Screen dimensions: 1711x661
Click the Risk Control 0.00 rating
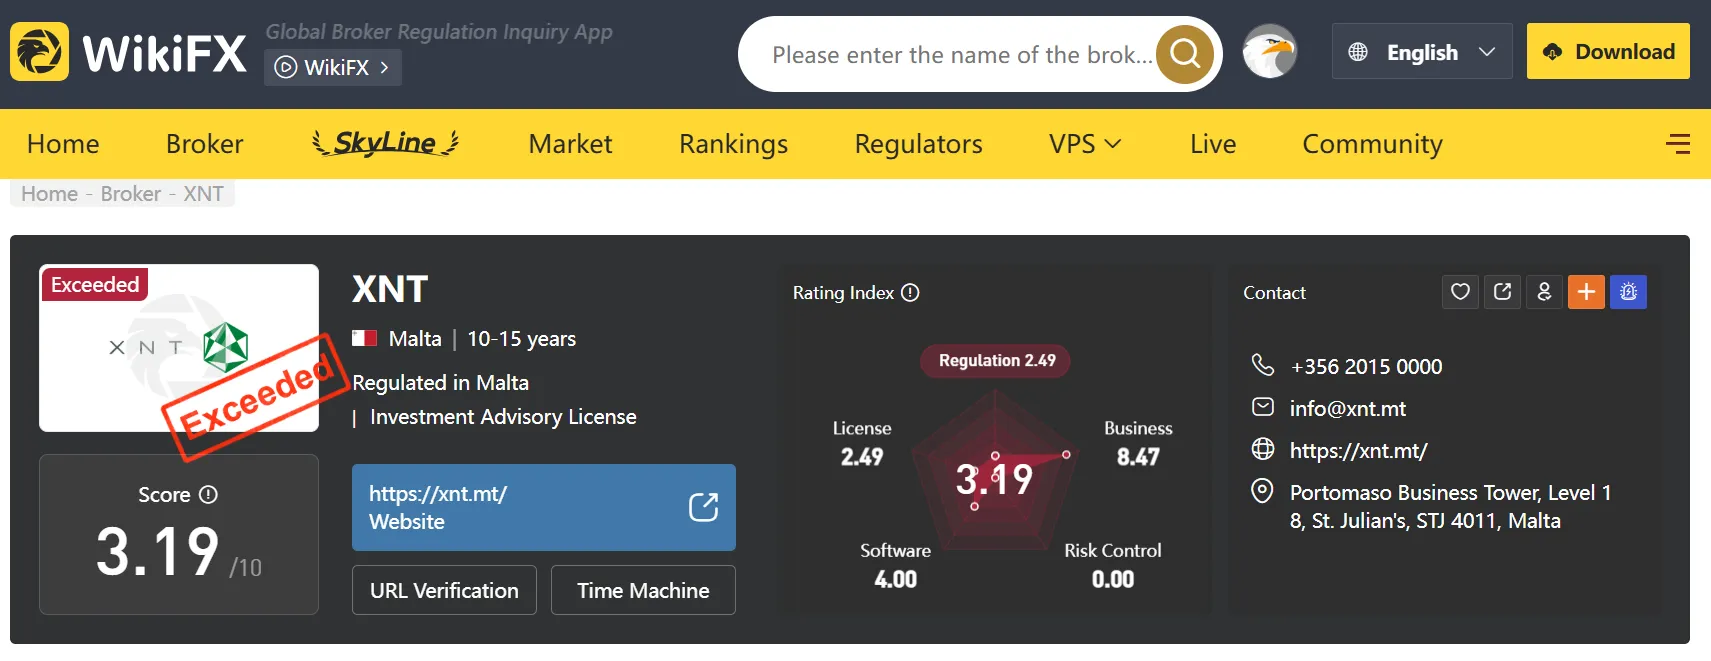point(1112,565)
